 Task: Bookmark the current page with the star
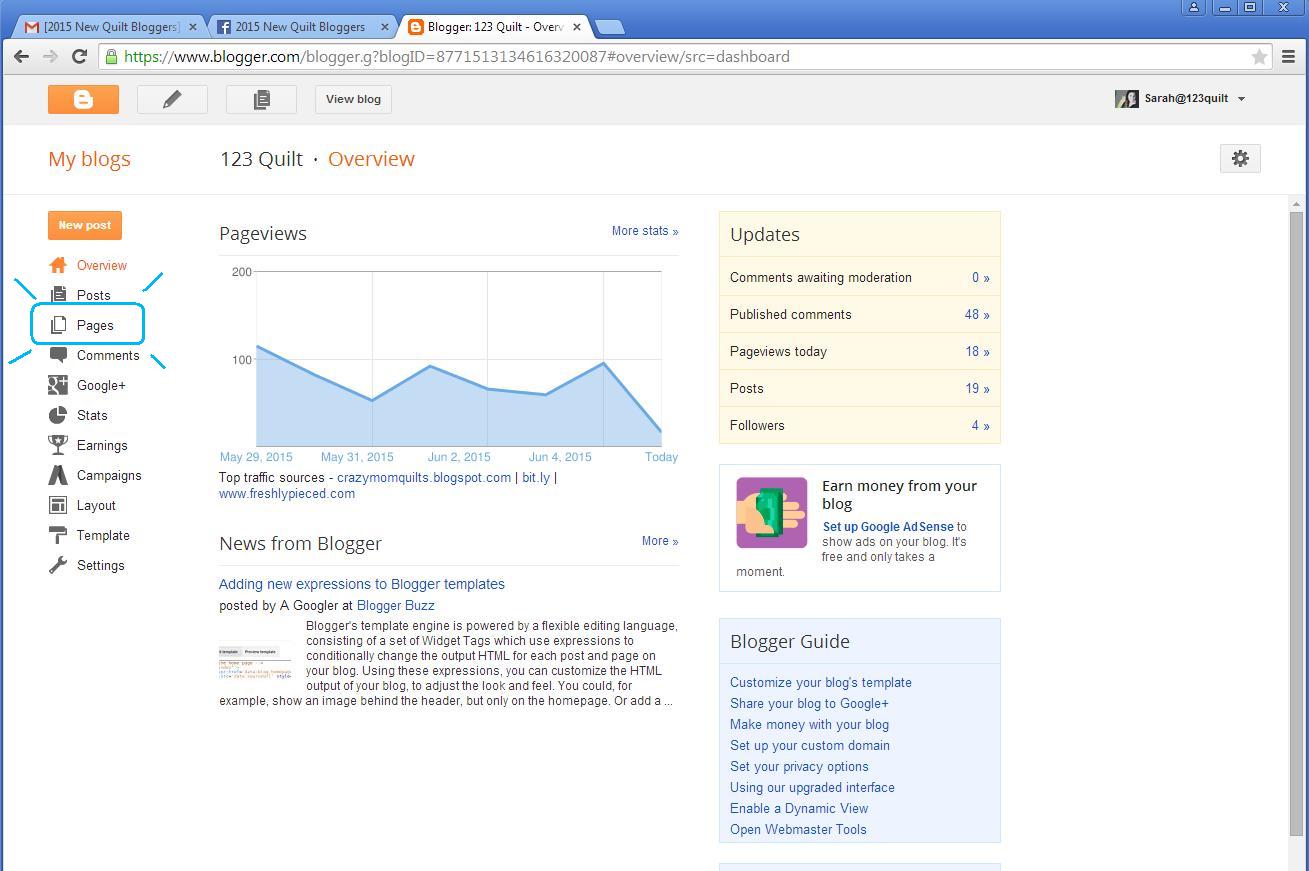[x=1261, y=57]
